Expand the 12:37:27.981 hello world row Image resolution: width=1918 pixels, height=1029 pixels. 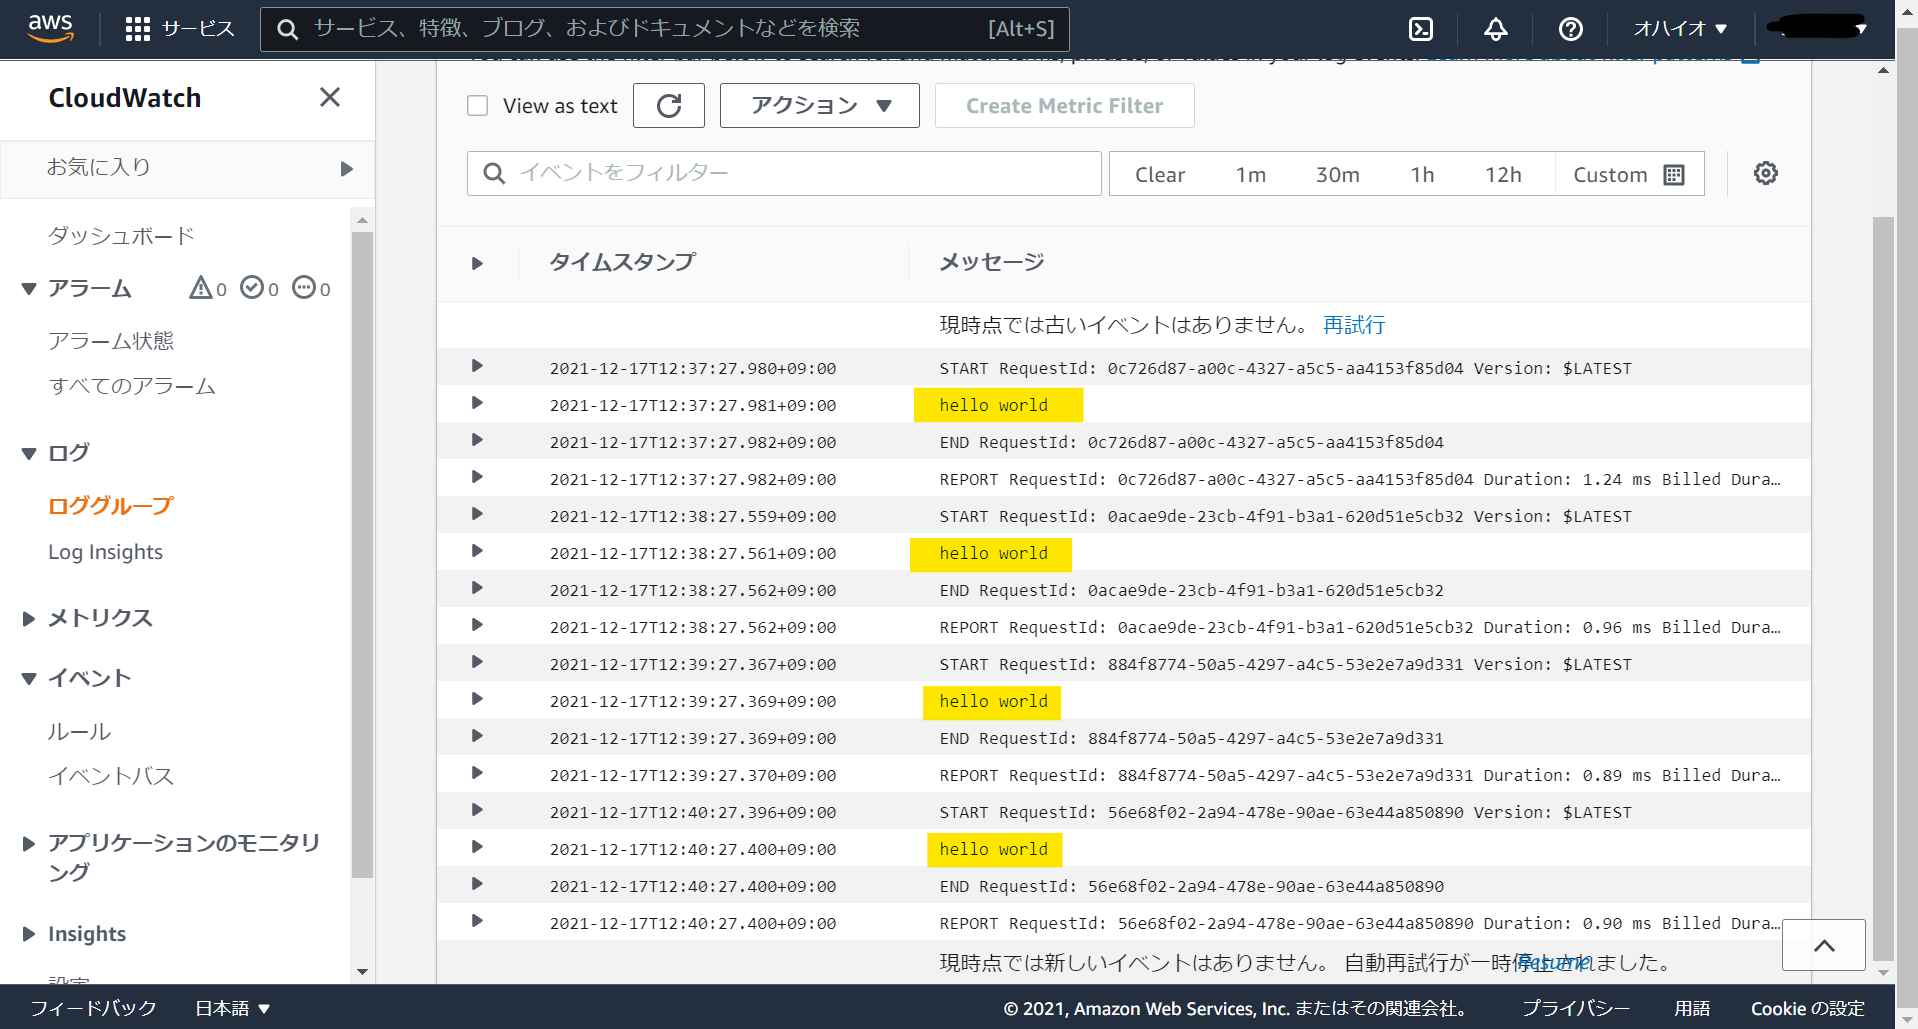[477, 403]
